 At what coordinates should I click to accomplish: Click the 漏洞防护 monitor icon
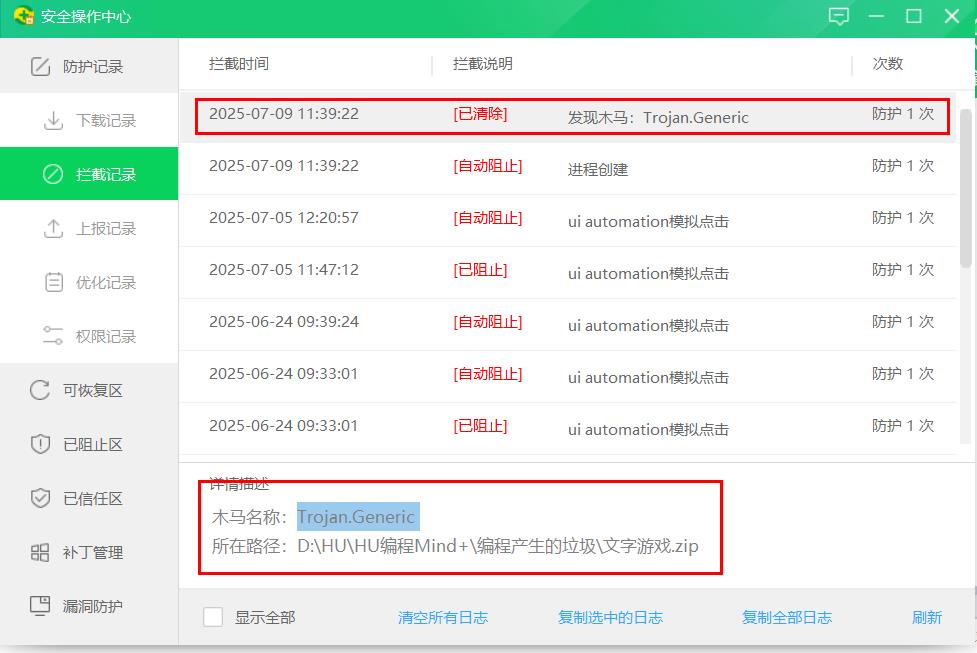click(x=40, y=606)
